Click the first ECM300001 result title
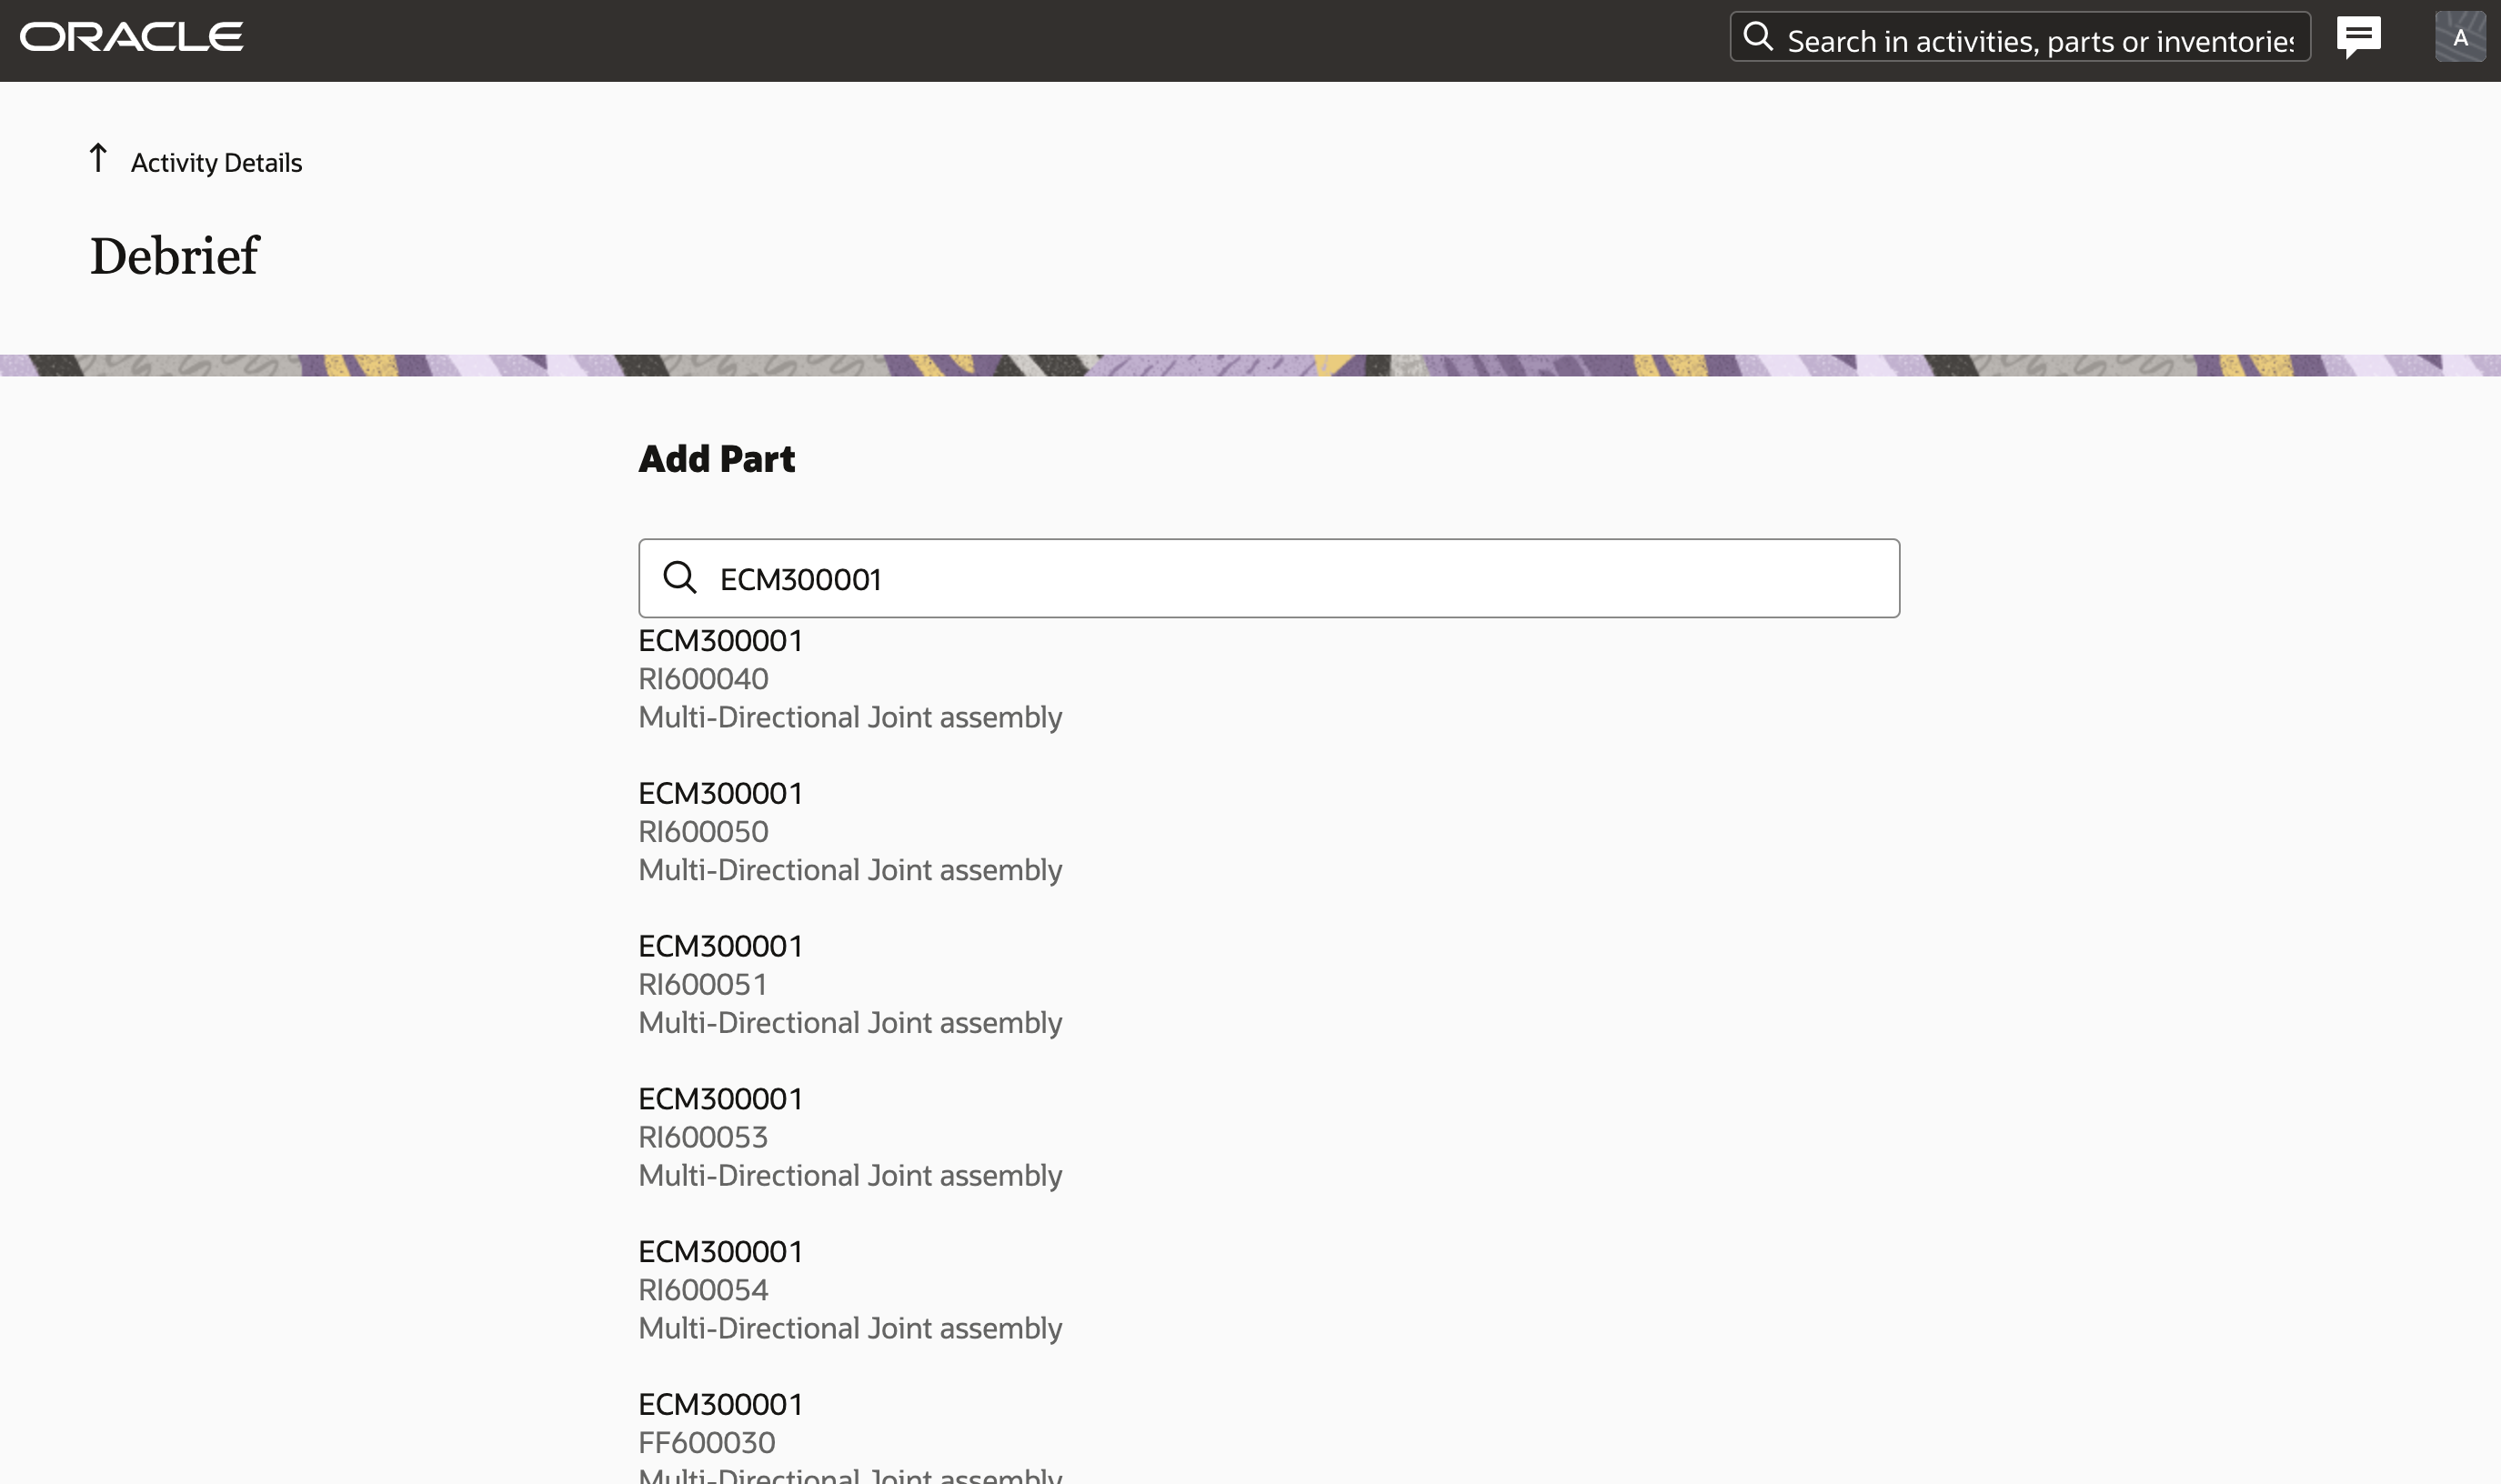This screenshot has width=2501, height=1484. point(720,641)
